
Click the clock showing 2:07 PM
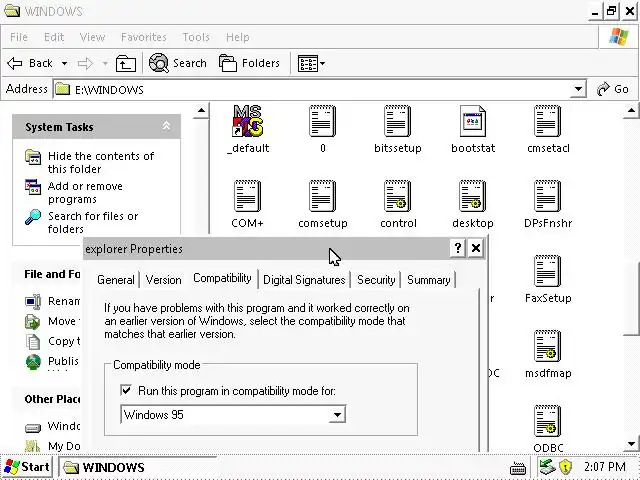coord(604,467)
